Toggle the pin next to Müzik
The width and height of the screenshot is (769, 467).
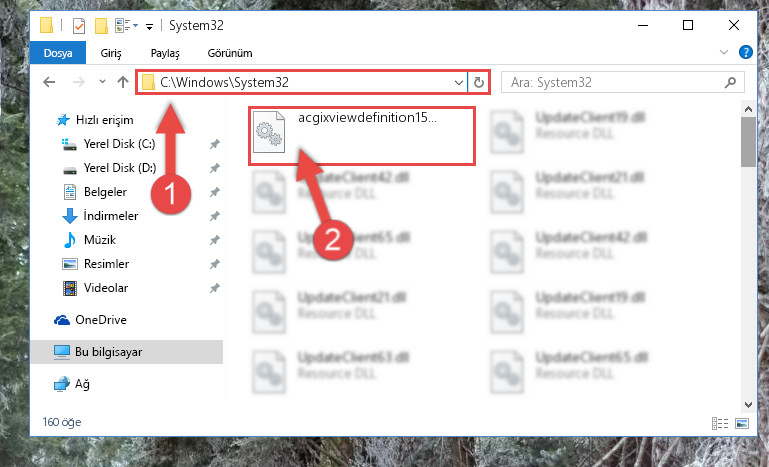(214, 240)
